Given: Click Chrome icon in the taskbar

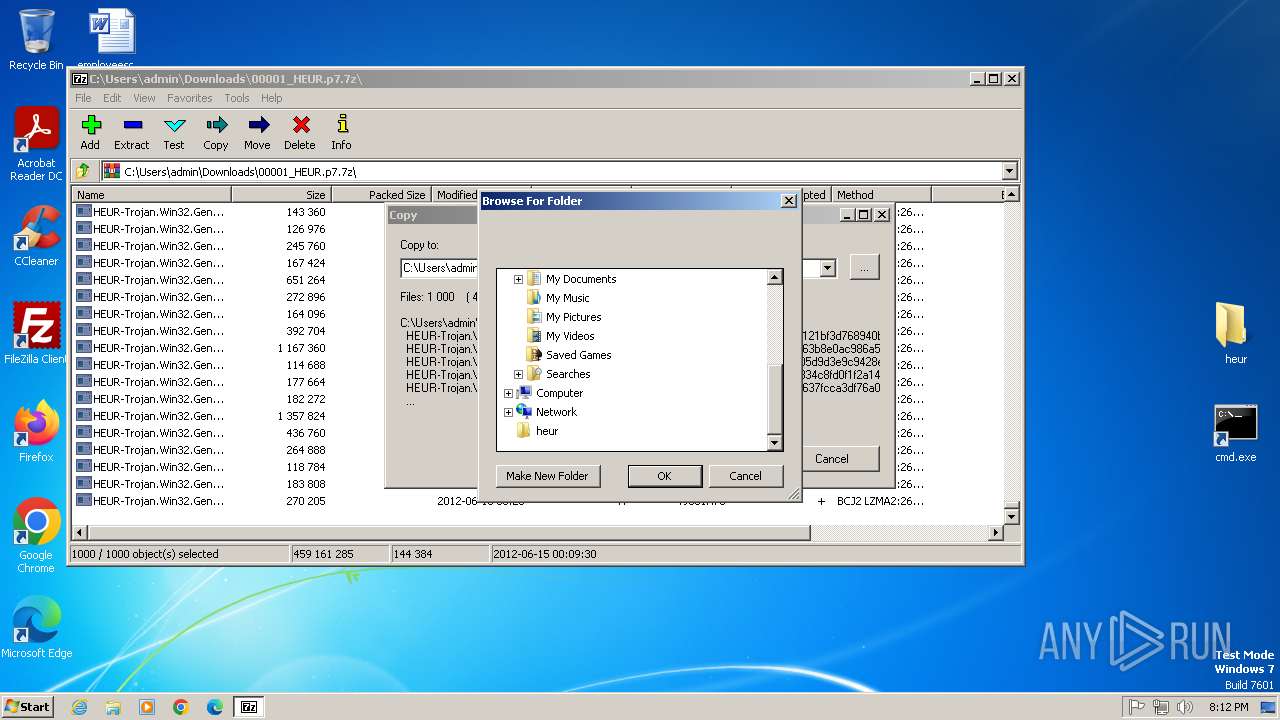Looking at the screenshot, I should [x=181, y=707].
